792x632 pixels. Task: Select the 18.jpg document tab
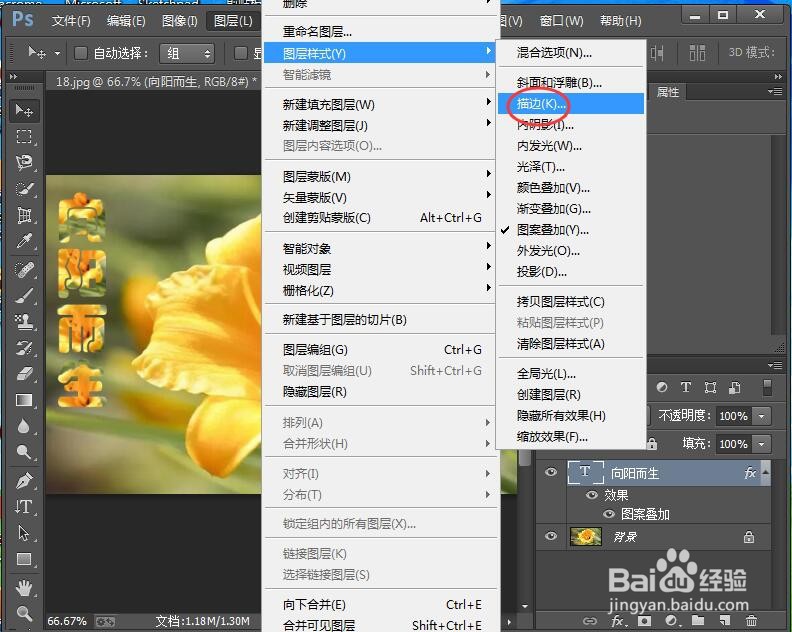[156, 81]
